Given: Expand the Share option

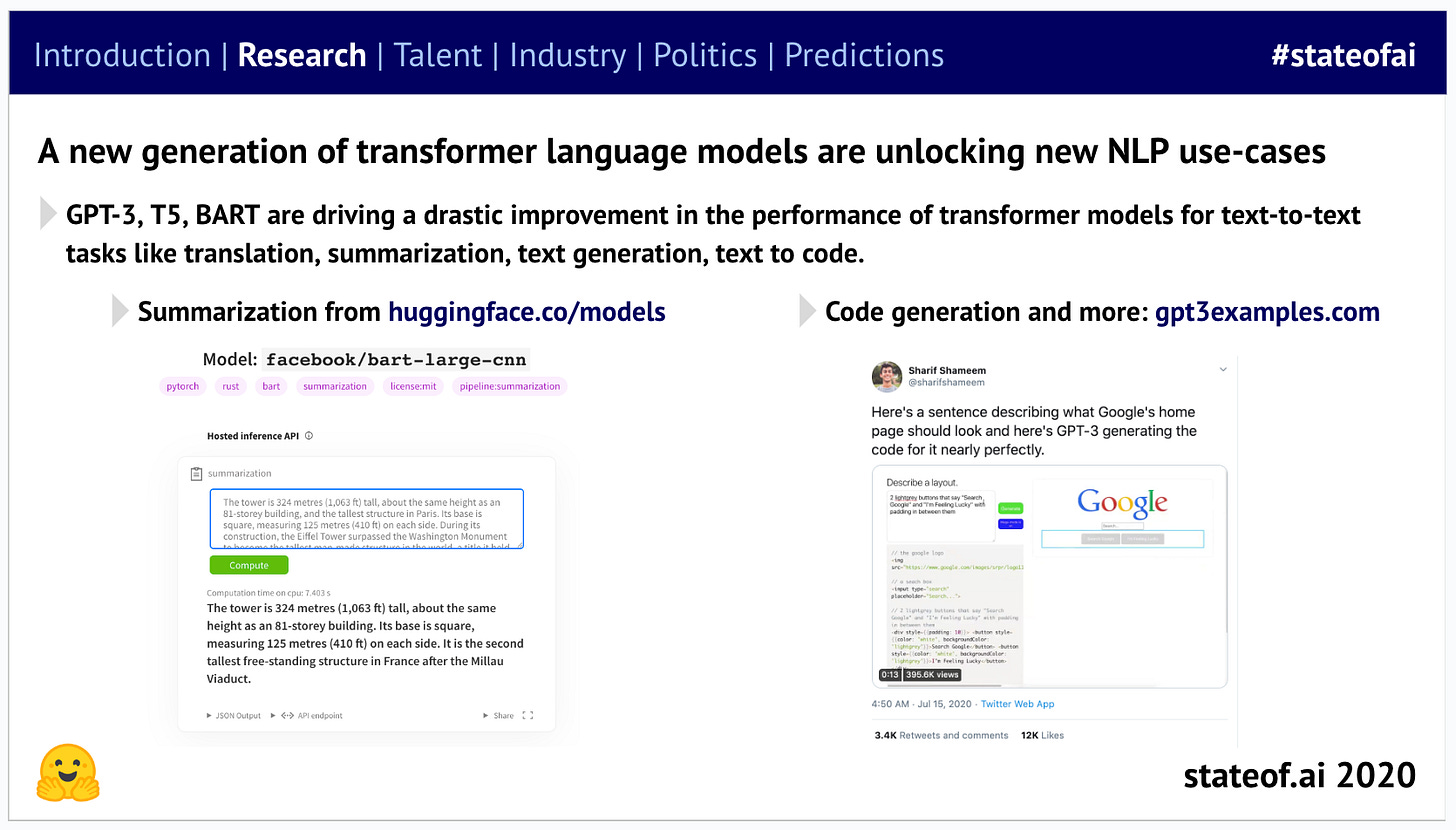Looking at the screenshot, I should click(x=498, y=715).
